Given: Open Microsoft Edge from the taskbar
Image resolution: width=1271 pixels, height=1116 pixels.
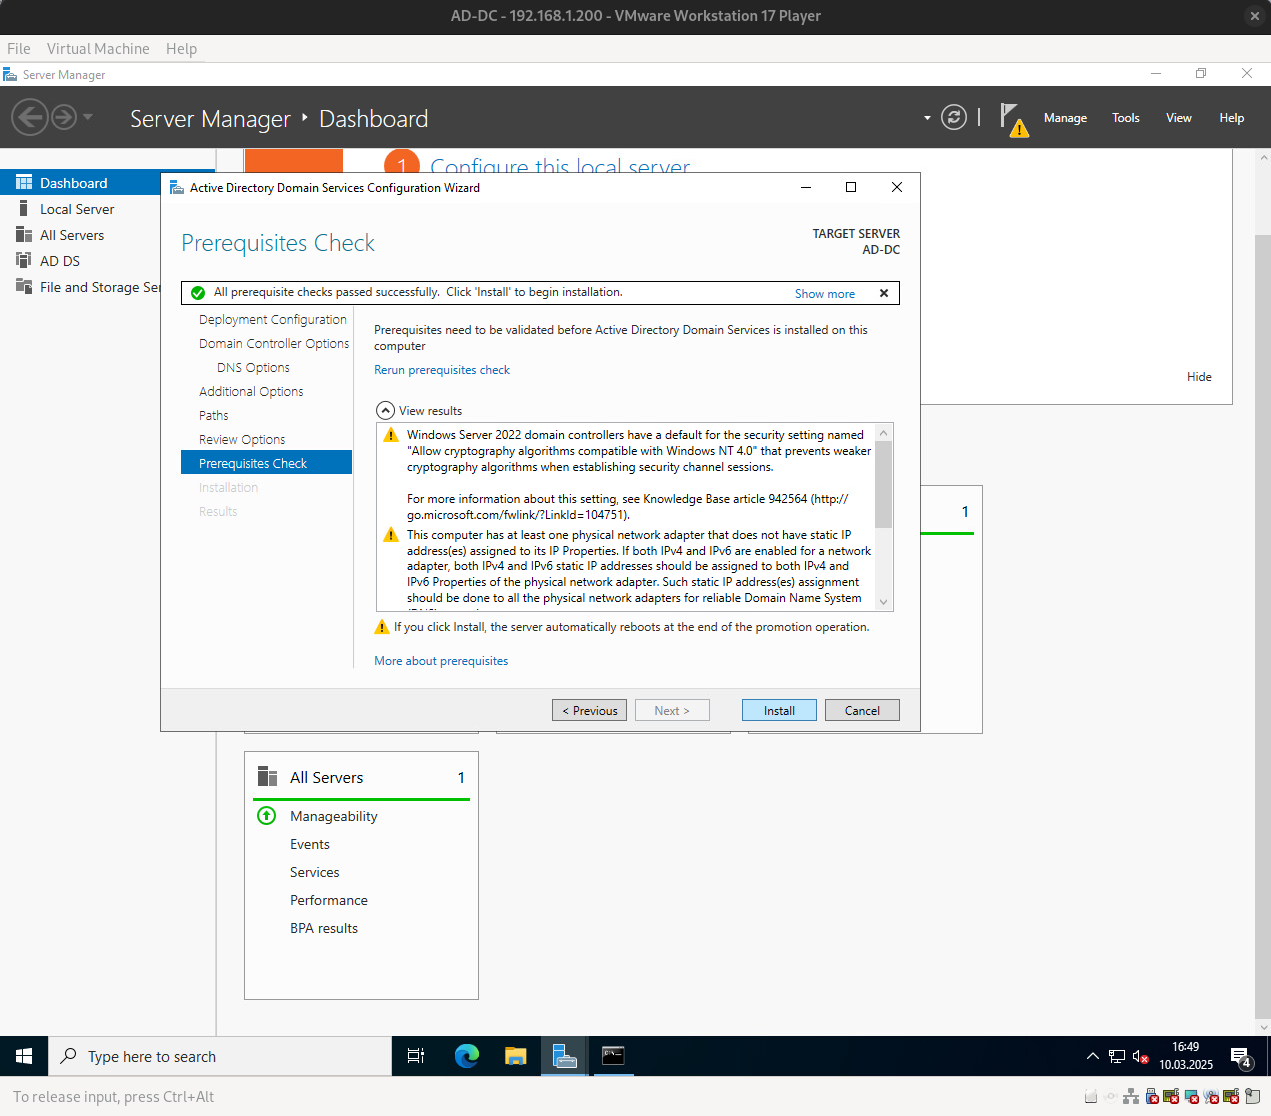Looking at the screenshot, I should pos(466,1056).
